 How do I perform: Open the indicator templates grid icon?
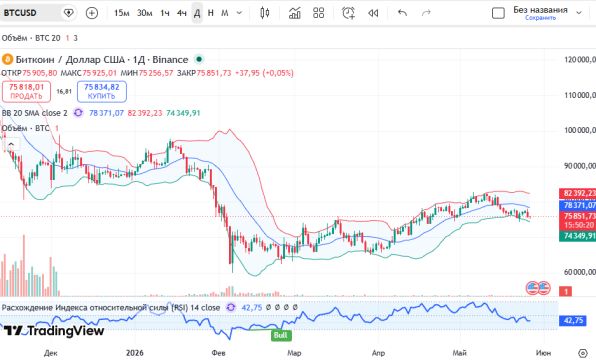[319, 13]
